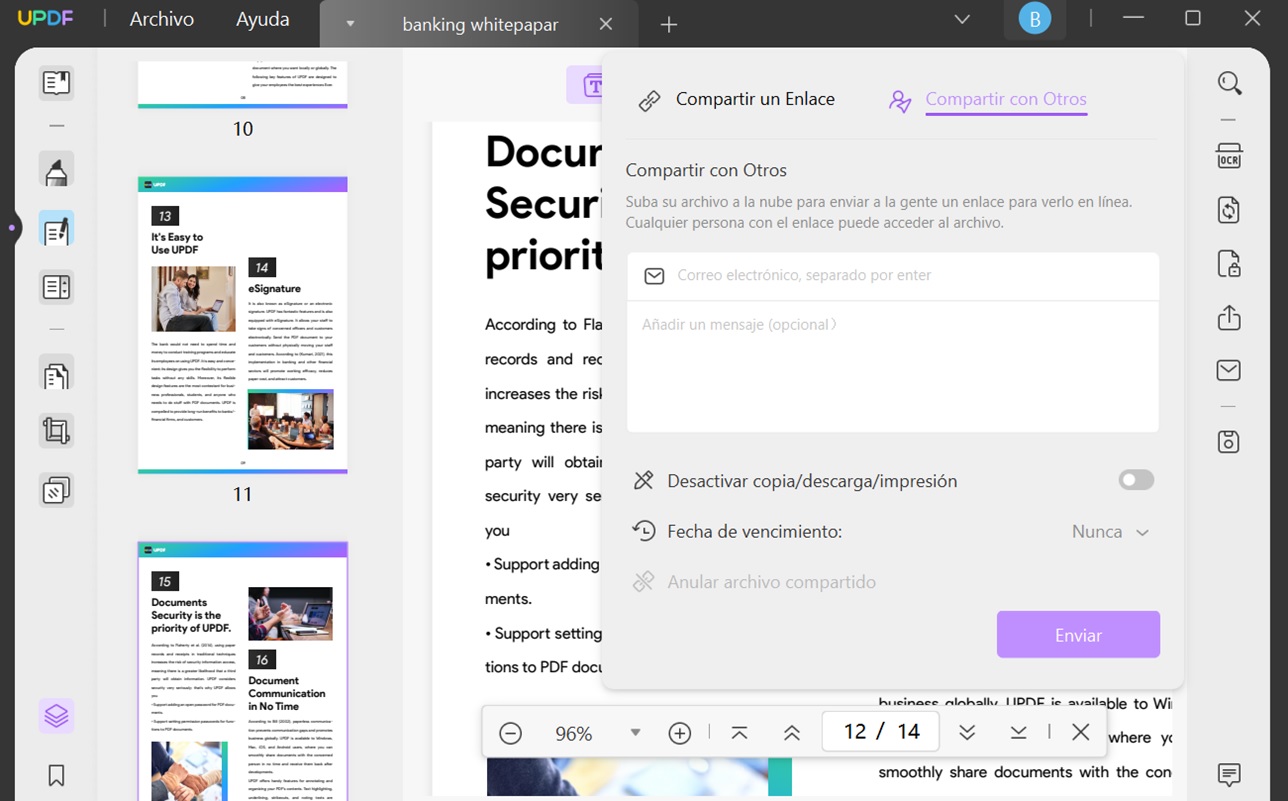Viewport: 1288px width, 801px height.
Task: Close the banking whitepapar tab
Action: (606, 24)
